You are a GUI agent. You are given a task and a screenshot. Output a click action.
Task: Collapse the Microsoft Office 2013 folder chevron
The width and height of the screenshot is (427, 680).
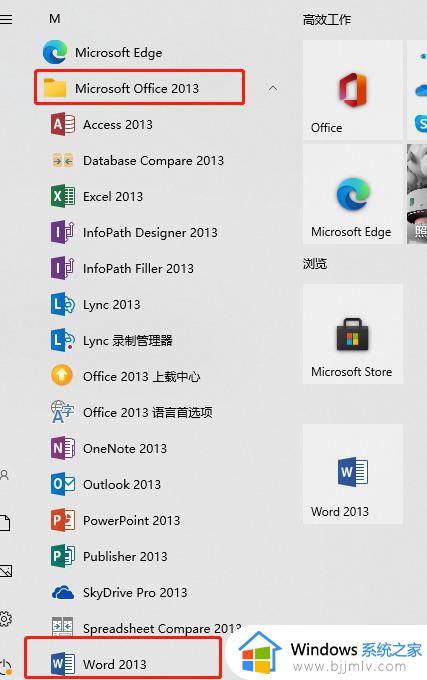(x=273, y=88)
